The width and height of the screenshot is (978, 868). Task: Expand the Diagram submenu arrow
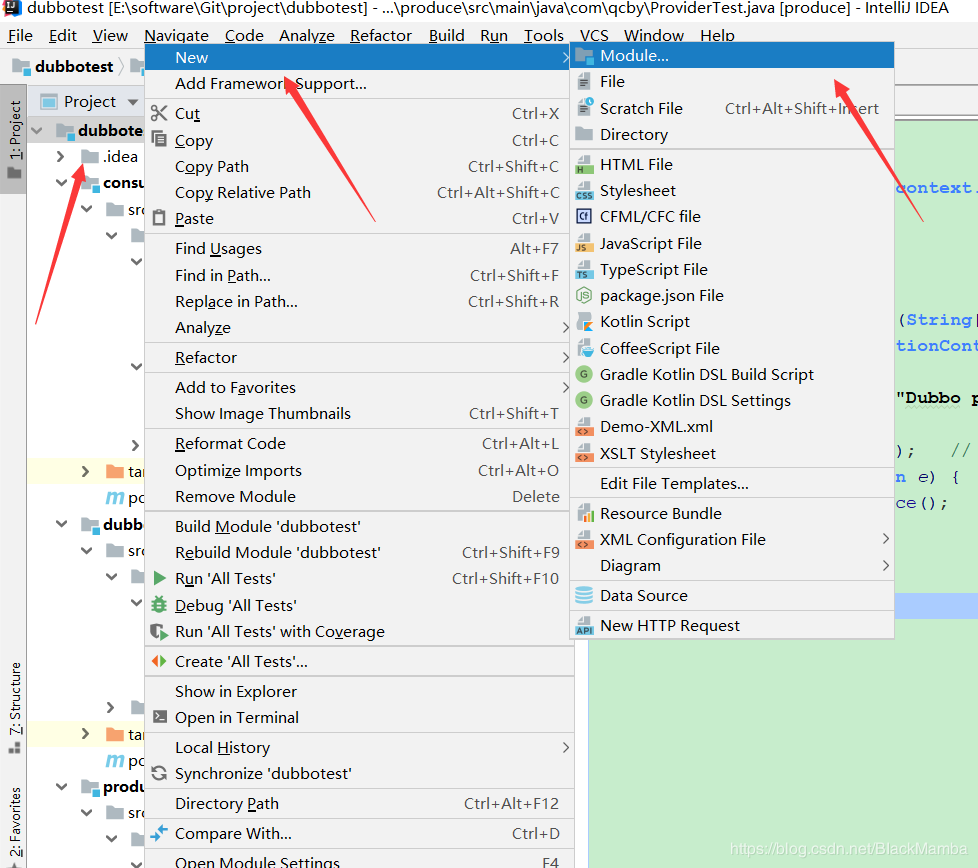[886, 566]
